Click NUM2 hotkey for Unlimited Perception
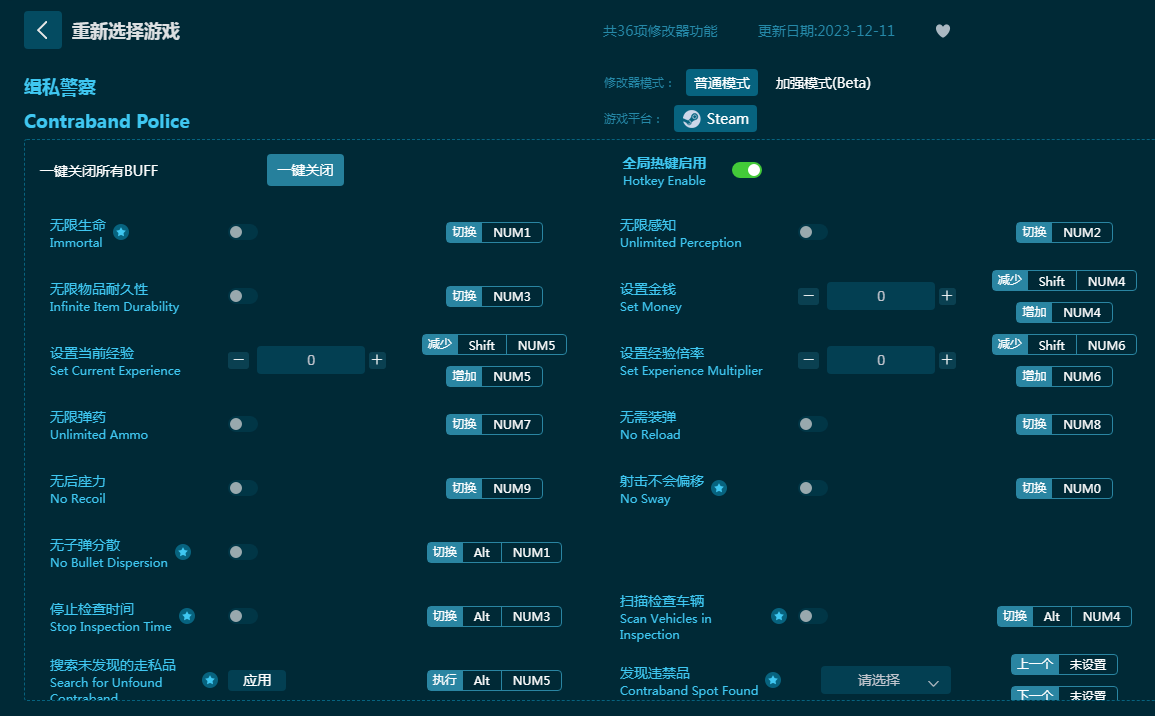This screenshot has width=1155, height=716. pos(1064,233)
